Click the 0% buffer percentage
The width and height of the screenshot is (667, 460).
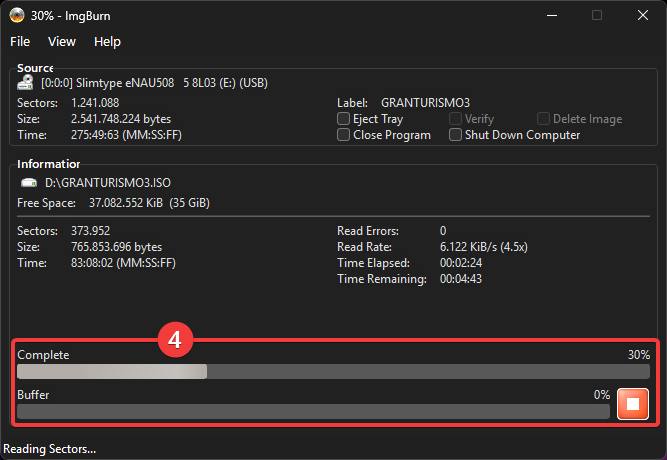point(601,395)
